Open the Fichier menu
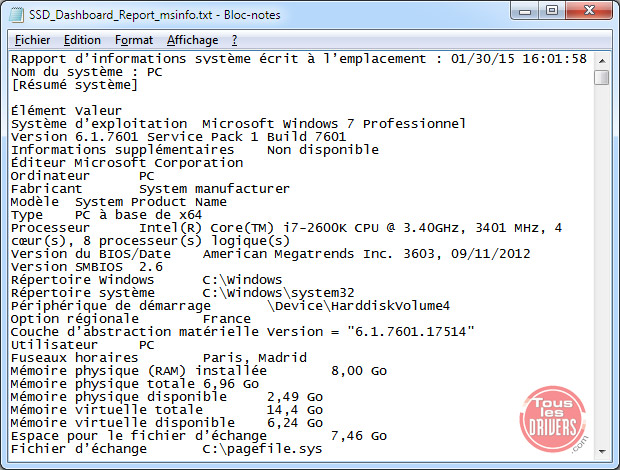The image size is (620, 470). pos(32,40)
